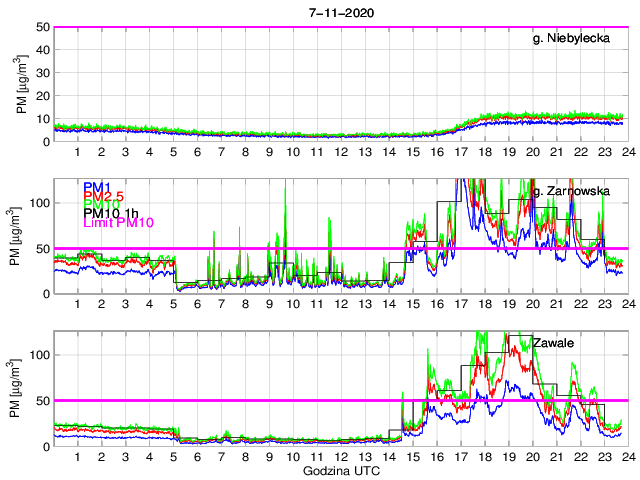
Task: Click hour 24 tick on the bottom plot
Action: click(626, 456)
